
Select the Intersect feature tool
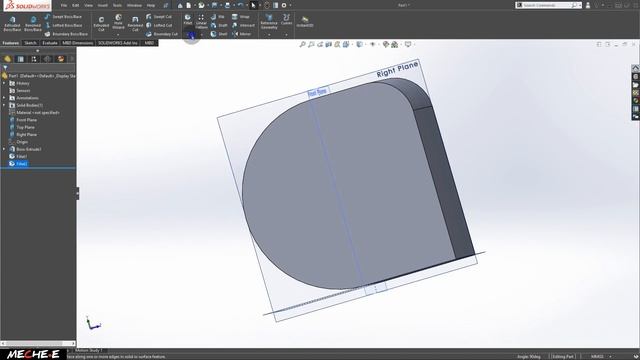(243, 25)
